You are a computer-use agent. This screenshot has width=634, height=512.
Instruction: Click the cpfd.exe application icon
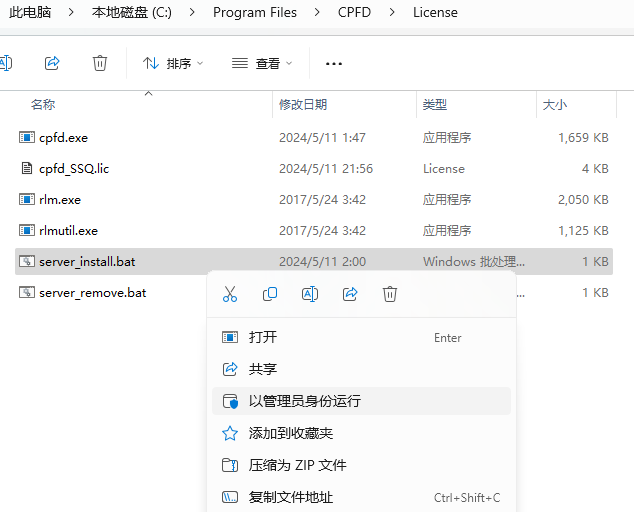[27, 138]
